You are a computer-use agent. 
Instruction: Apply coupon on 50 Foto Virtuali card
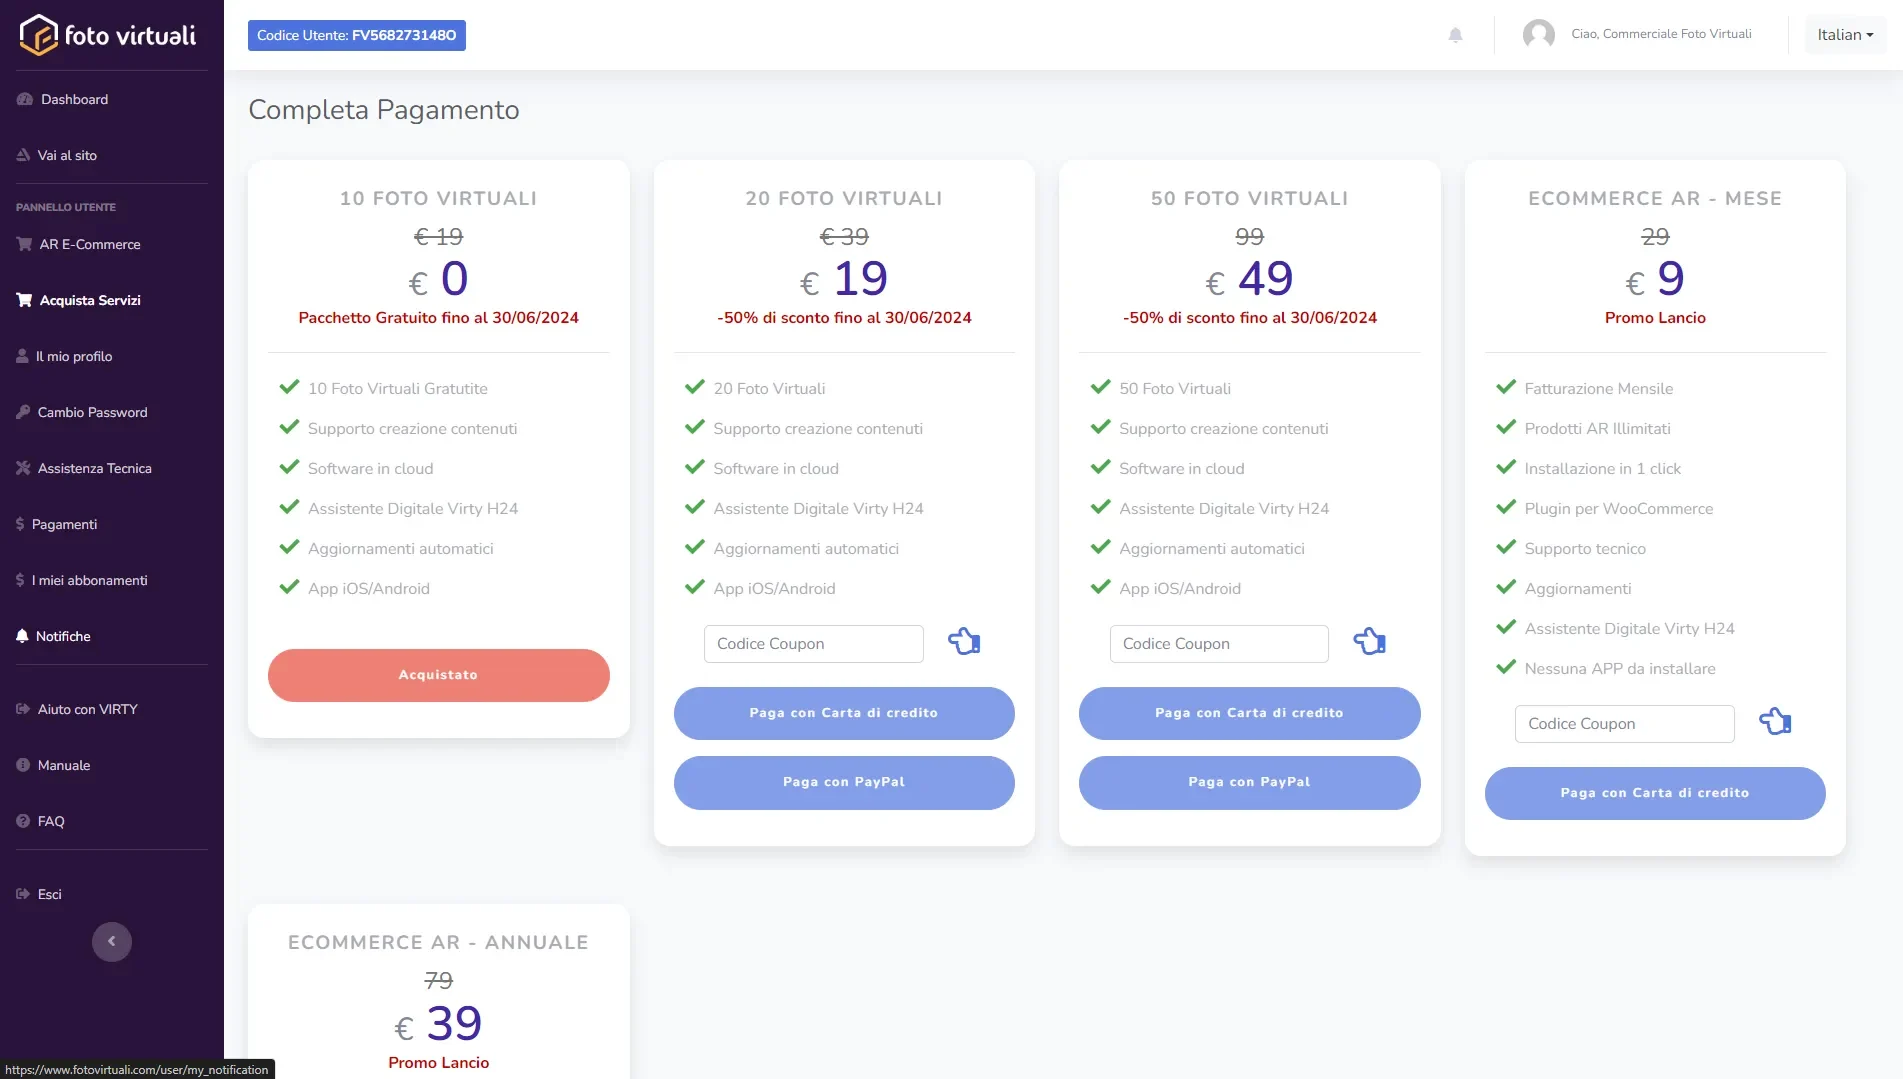1369,641
